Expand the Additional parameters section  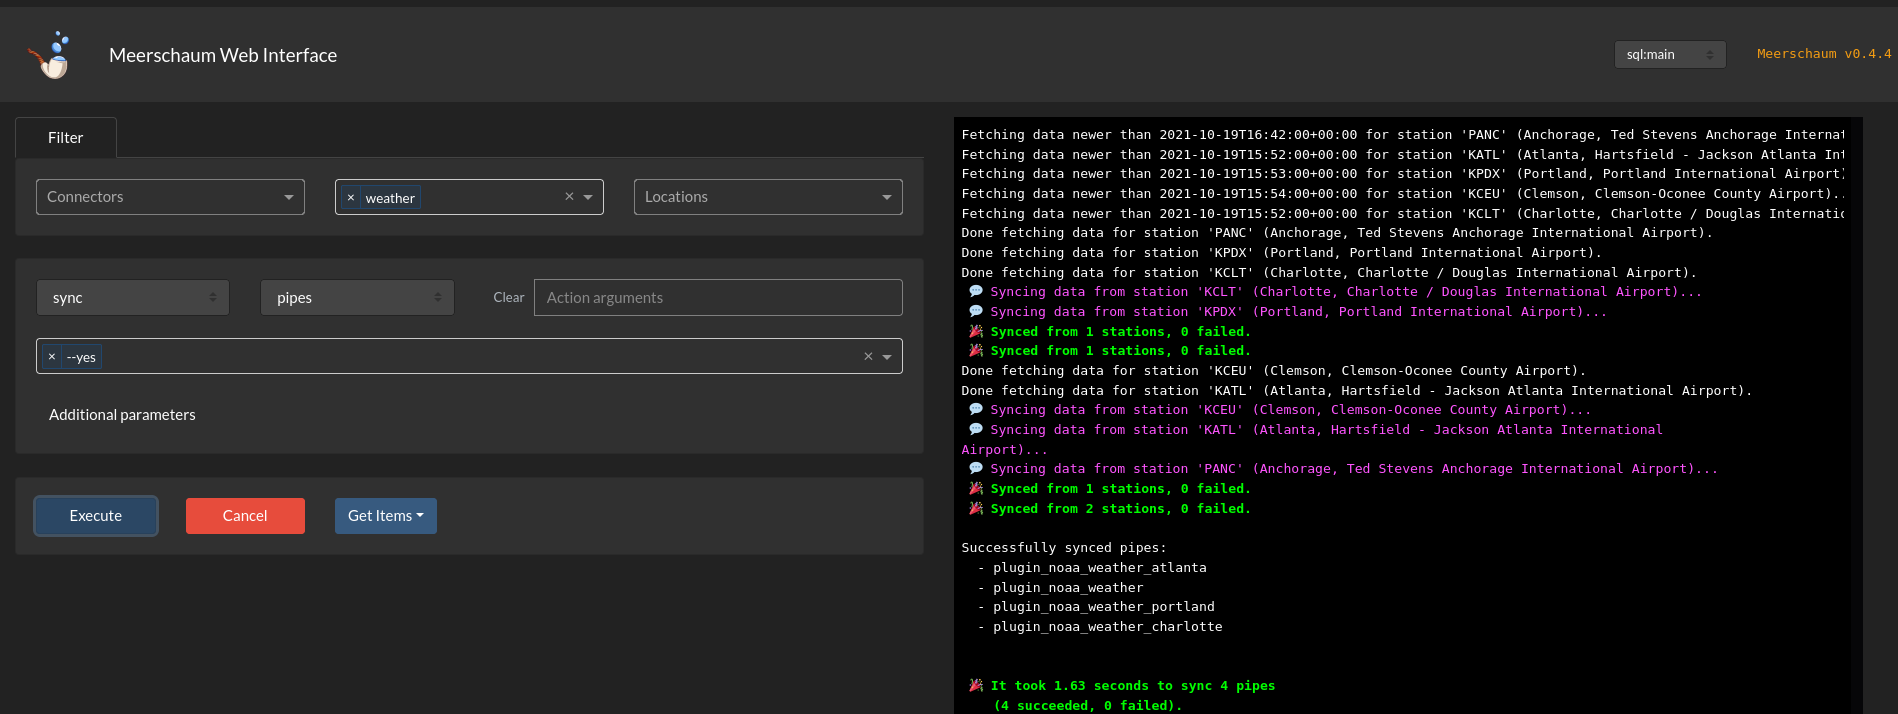[122, 415]
